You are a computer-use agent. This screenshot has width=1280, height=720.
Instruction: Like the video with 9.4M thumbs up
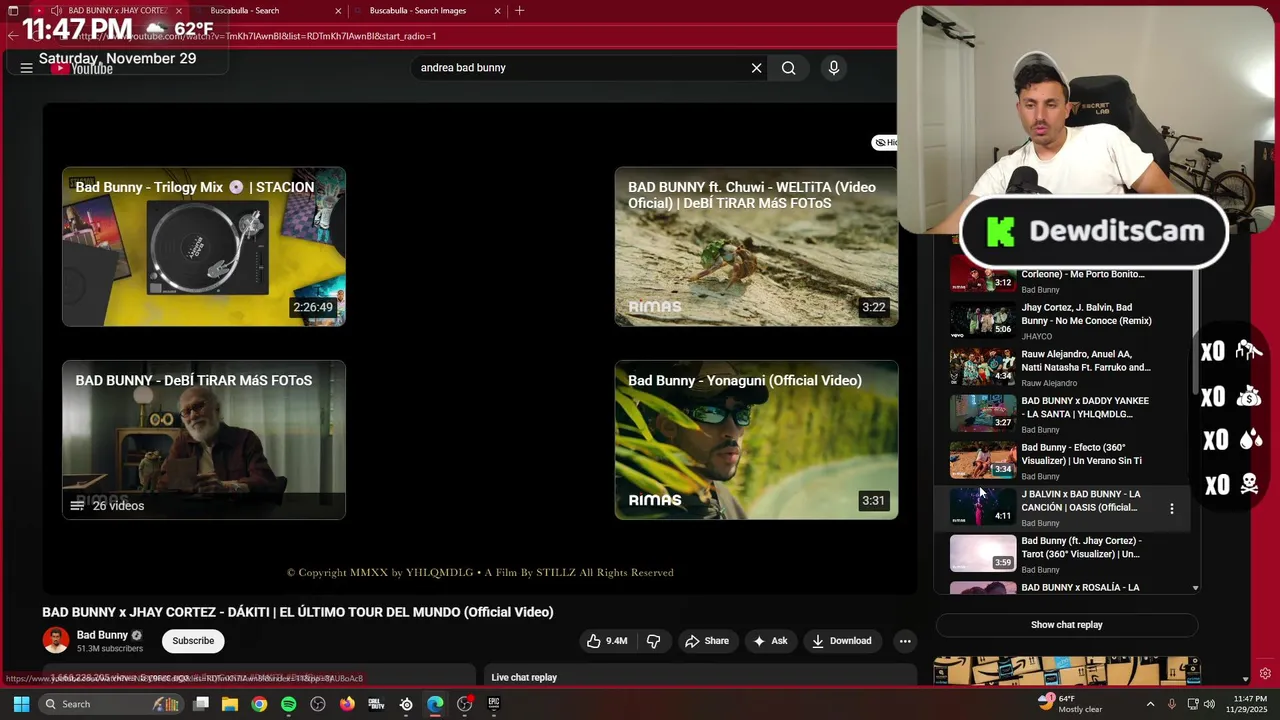pos(608,641)
